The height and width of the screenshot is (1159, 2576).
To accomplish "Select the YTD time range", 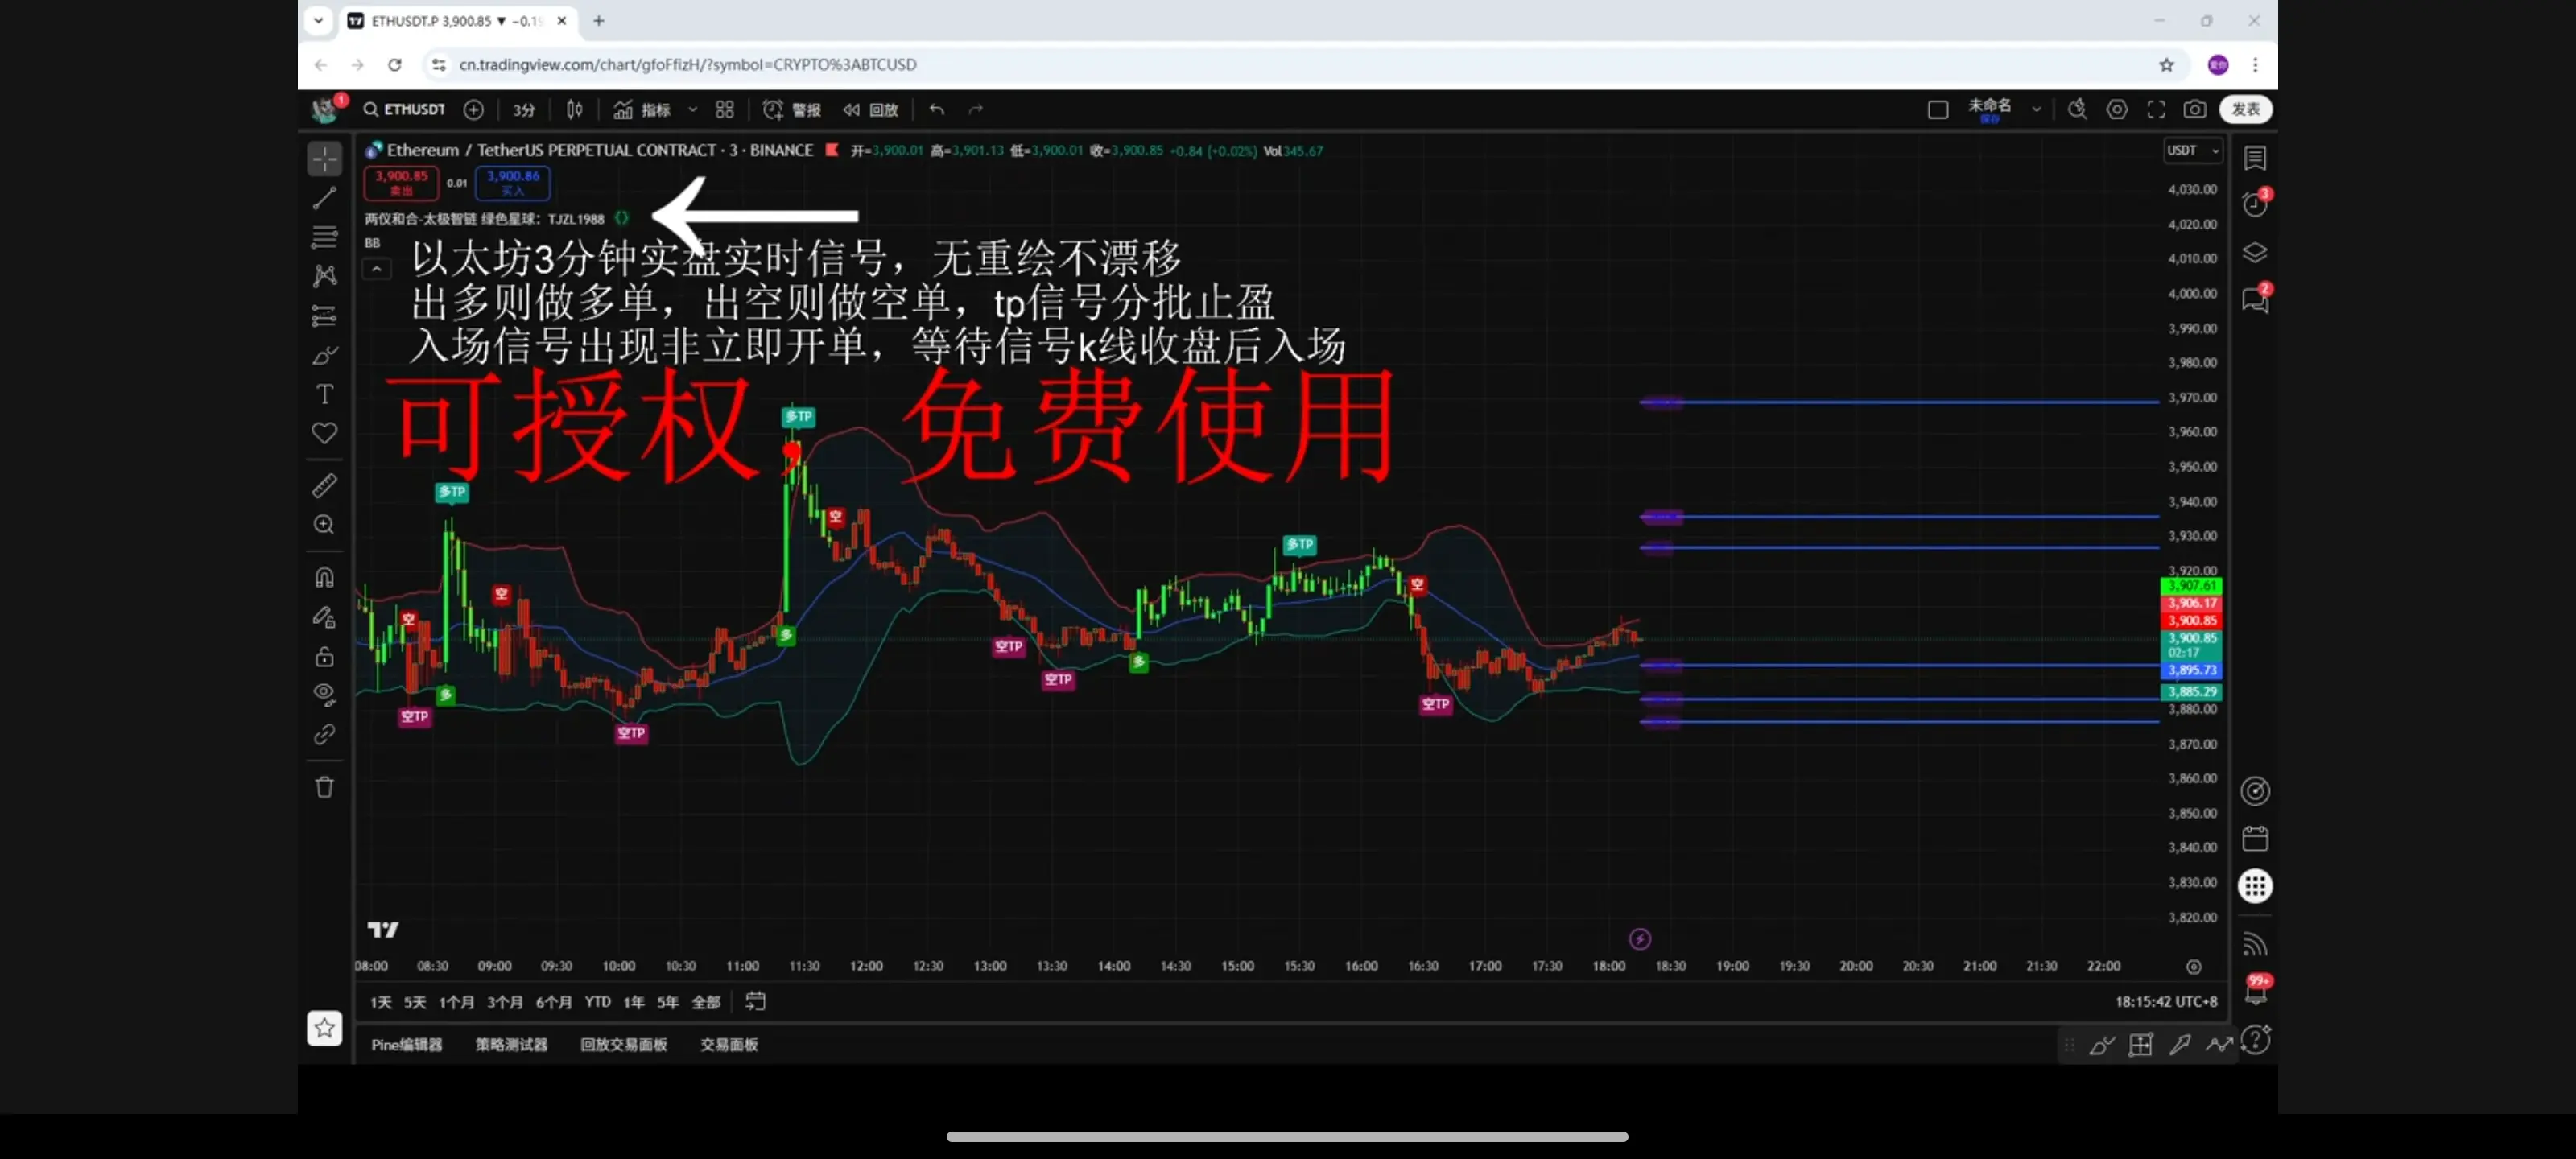I will [598, 1002].
